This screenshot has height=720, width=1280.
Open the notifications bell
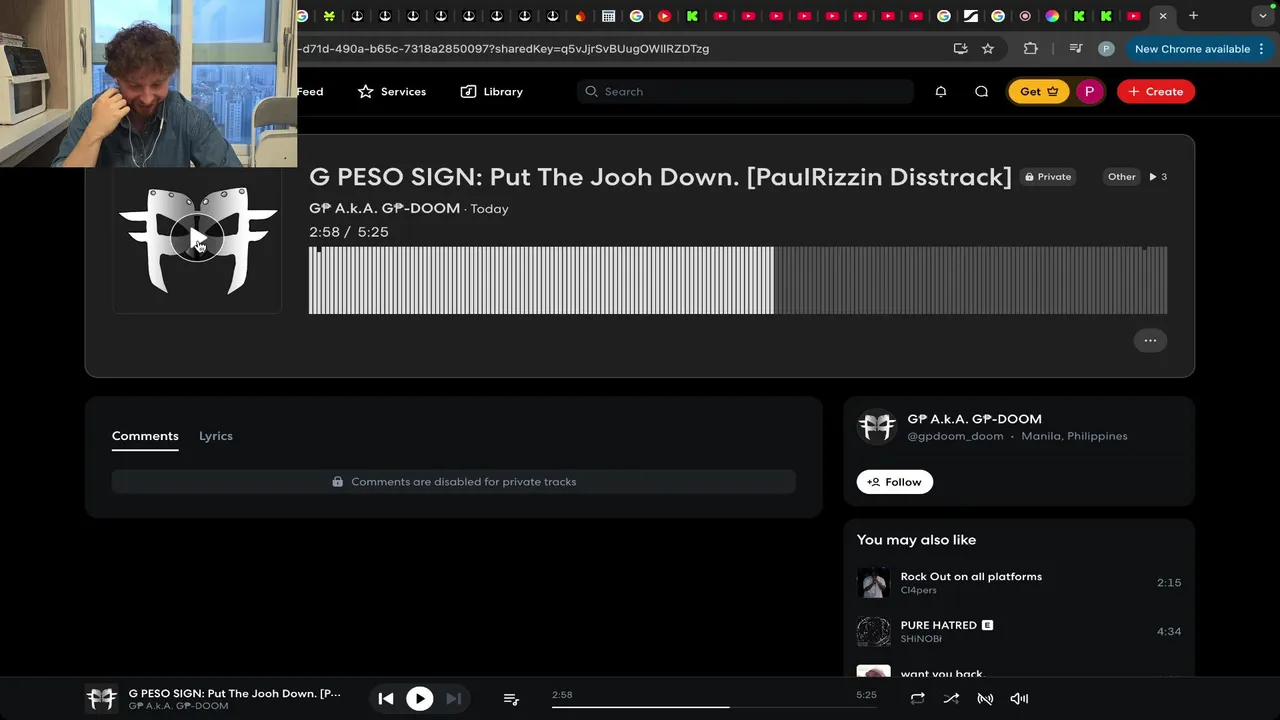[940, 91]
